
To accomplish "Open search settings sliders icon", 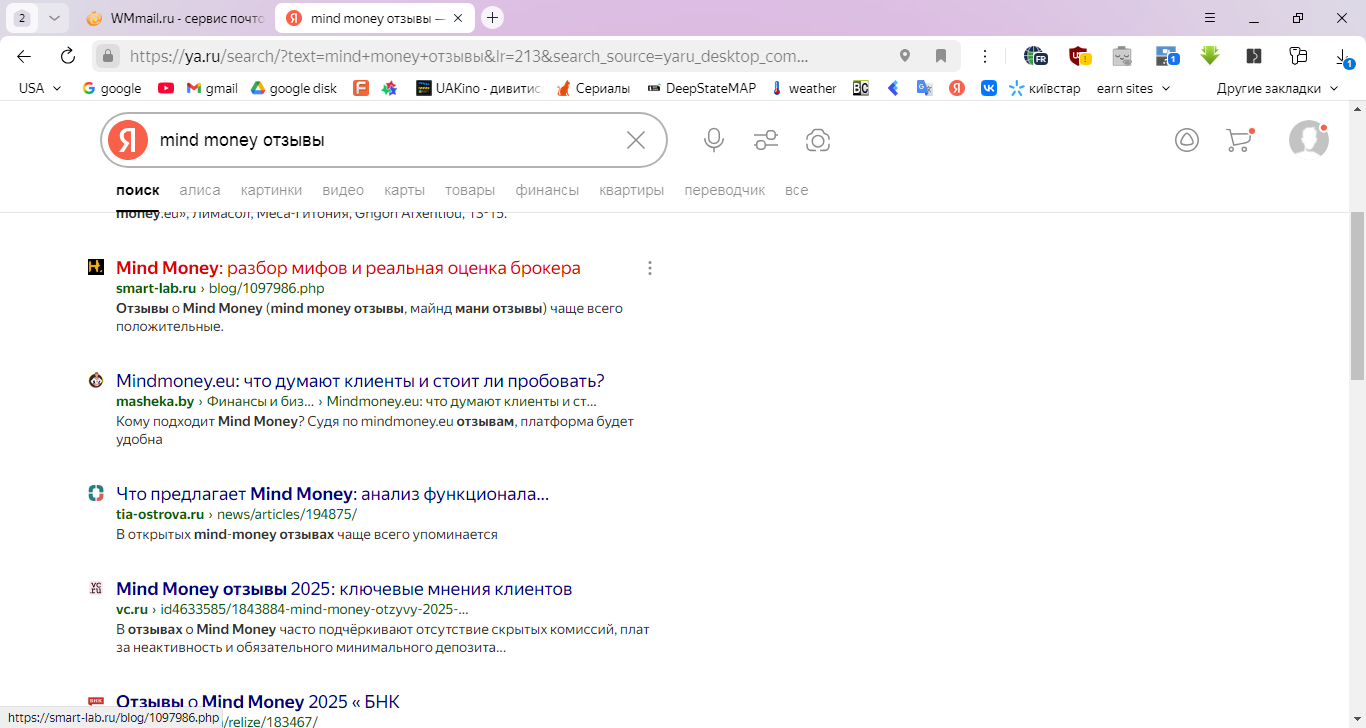I will pos(766,140).
